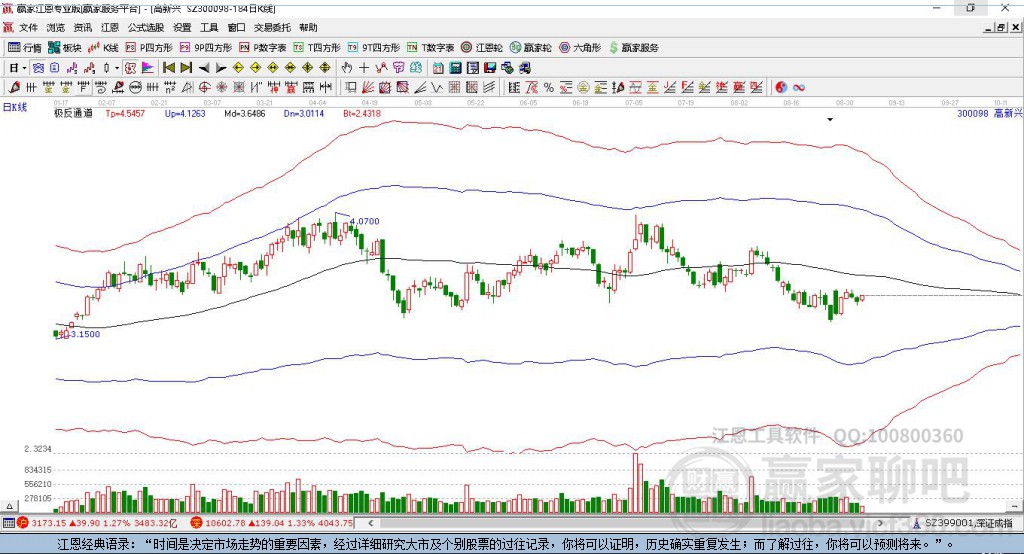Image resolution: width=1024 pixels, height=554 pixels.
Task: Open the P数字表 tool
Action: pos(263,48)
